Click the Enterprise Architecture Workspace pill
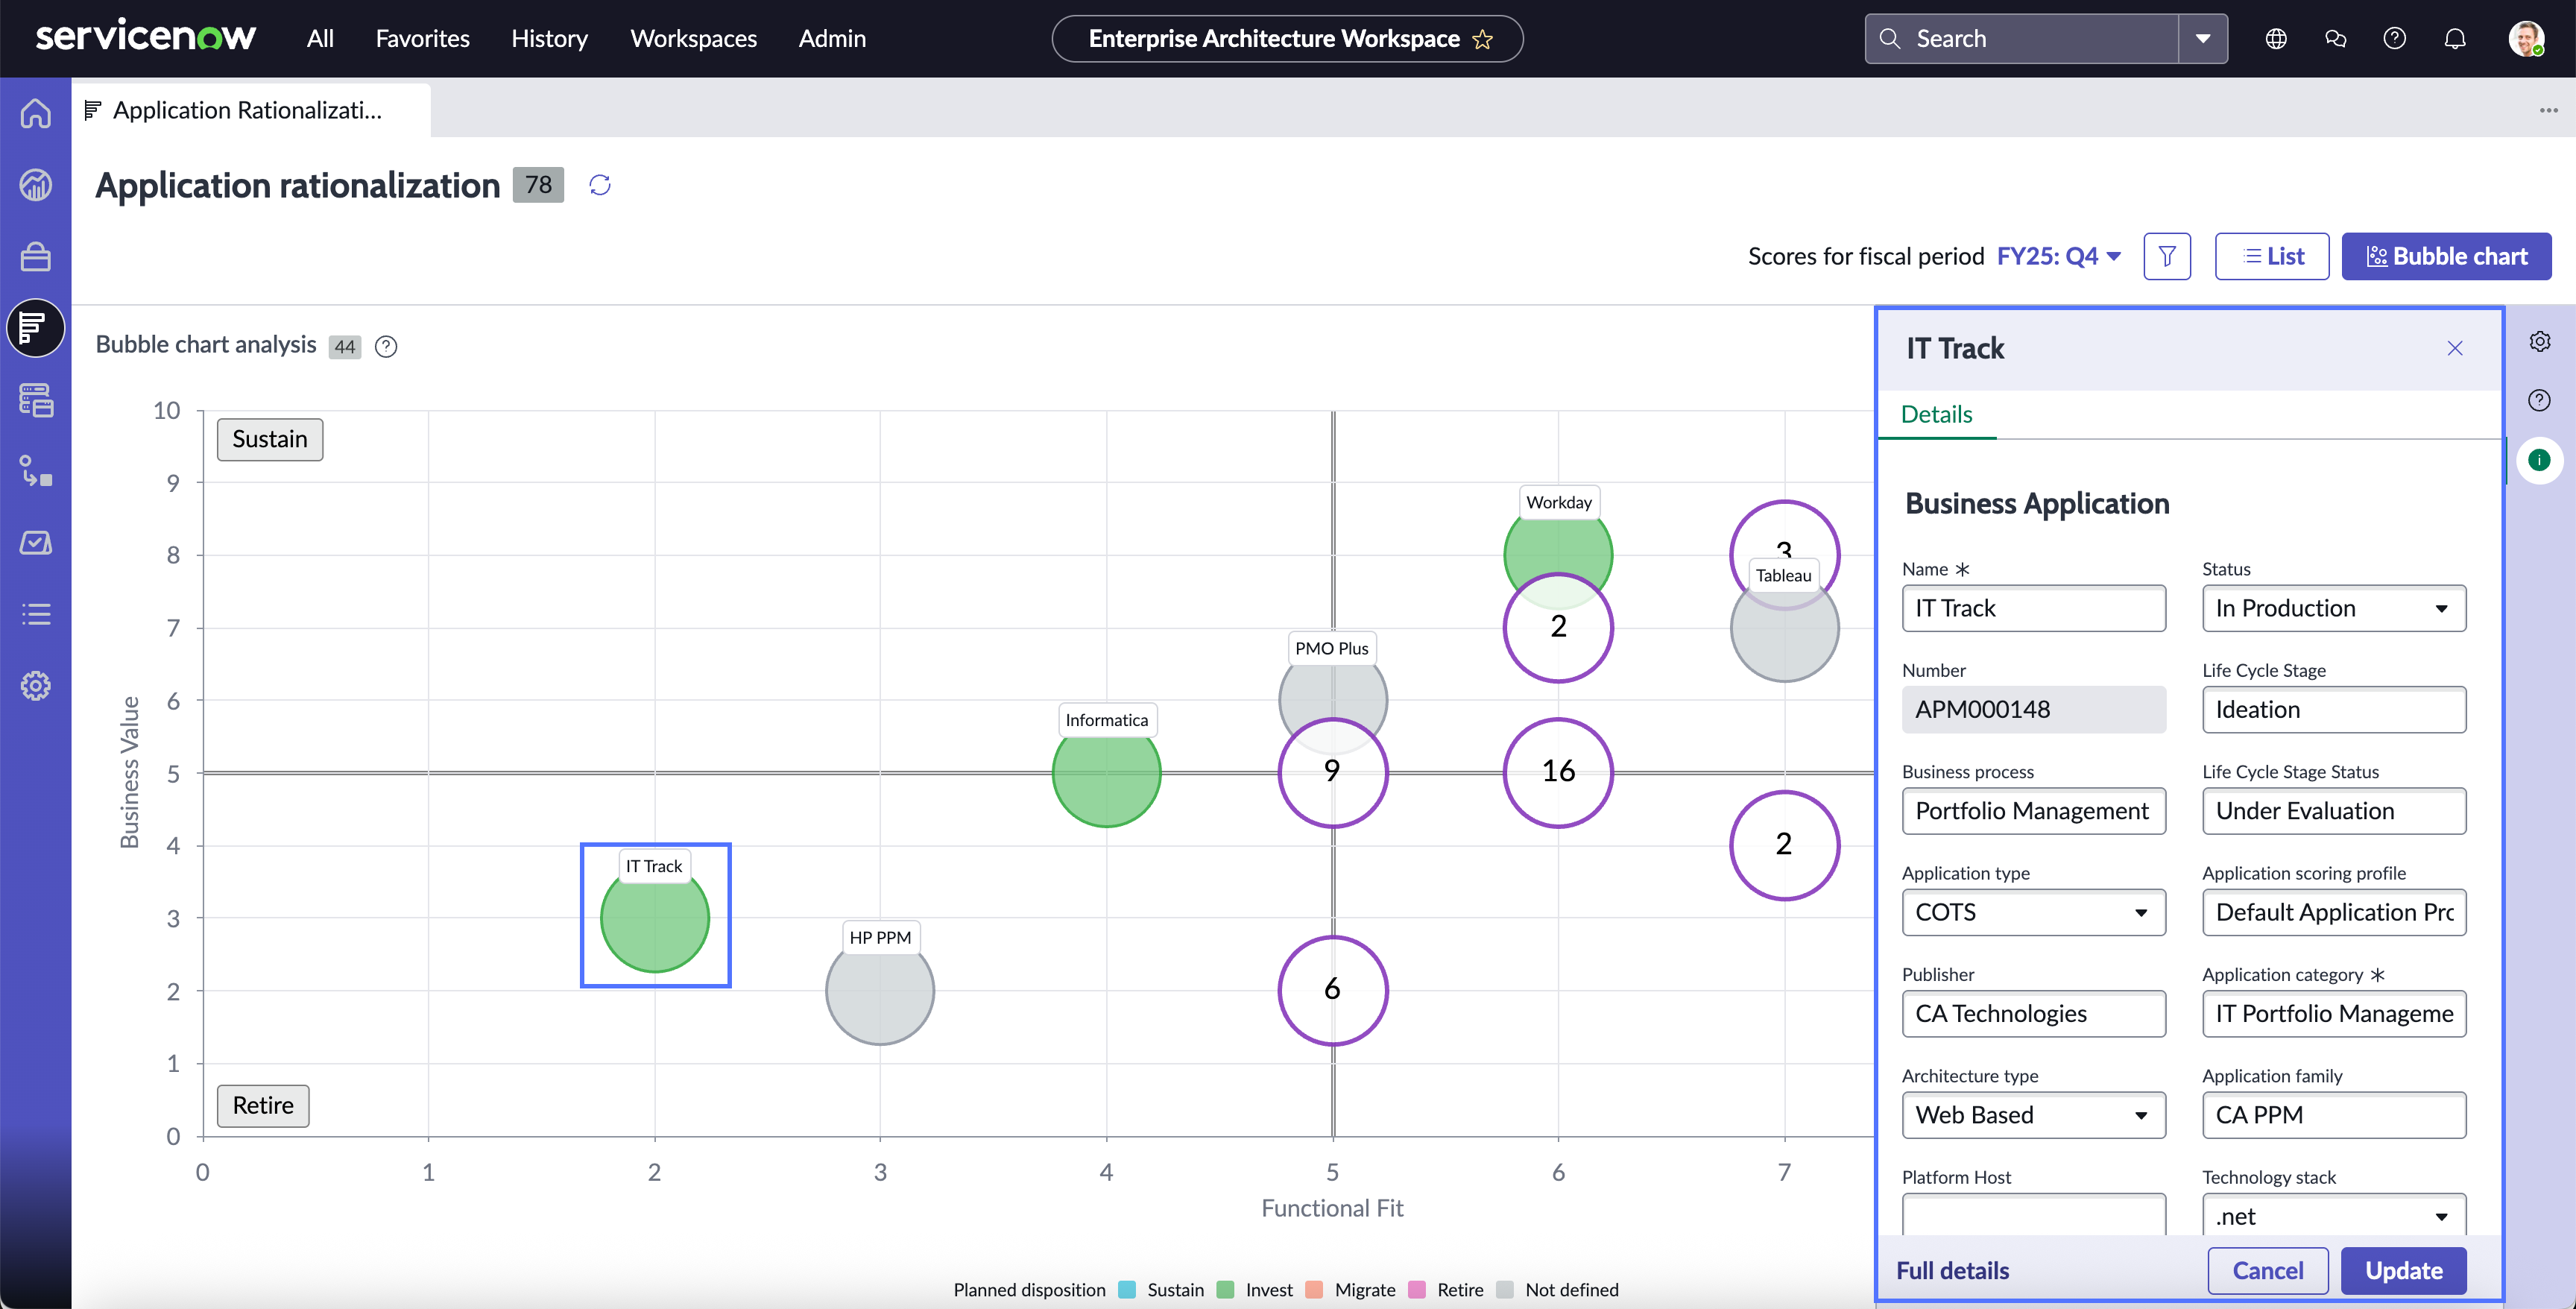 tap(1288, 39)
